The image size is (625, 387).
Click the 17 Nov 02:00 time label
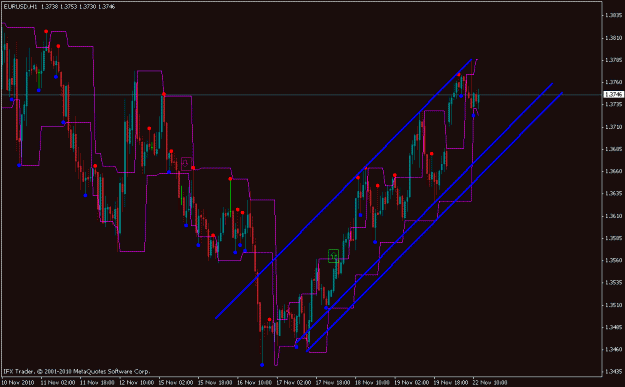[x=293, y=383]
